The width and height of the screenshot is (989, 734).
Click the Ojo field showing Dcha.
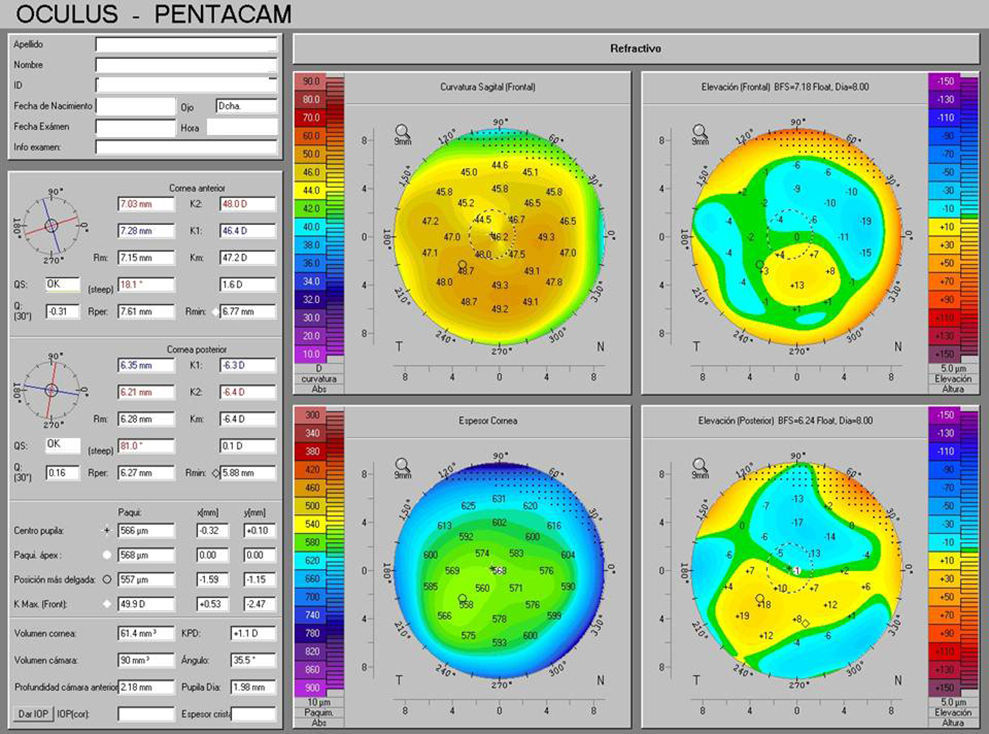(x=245, y=106)
